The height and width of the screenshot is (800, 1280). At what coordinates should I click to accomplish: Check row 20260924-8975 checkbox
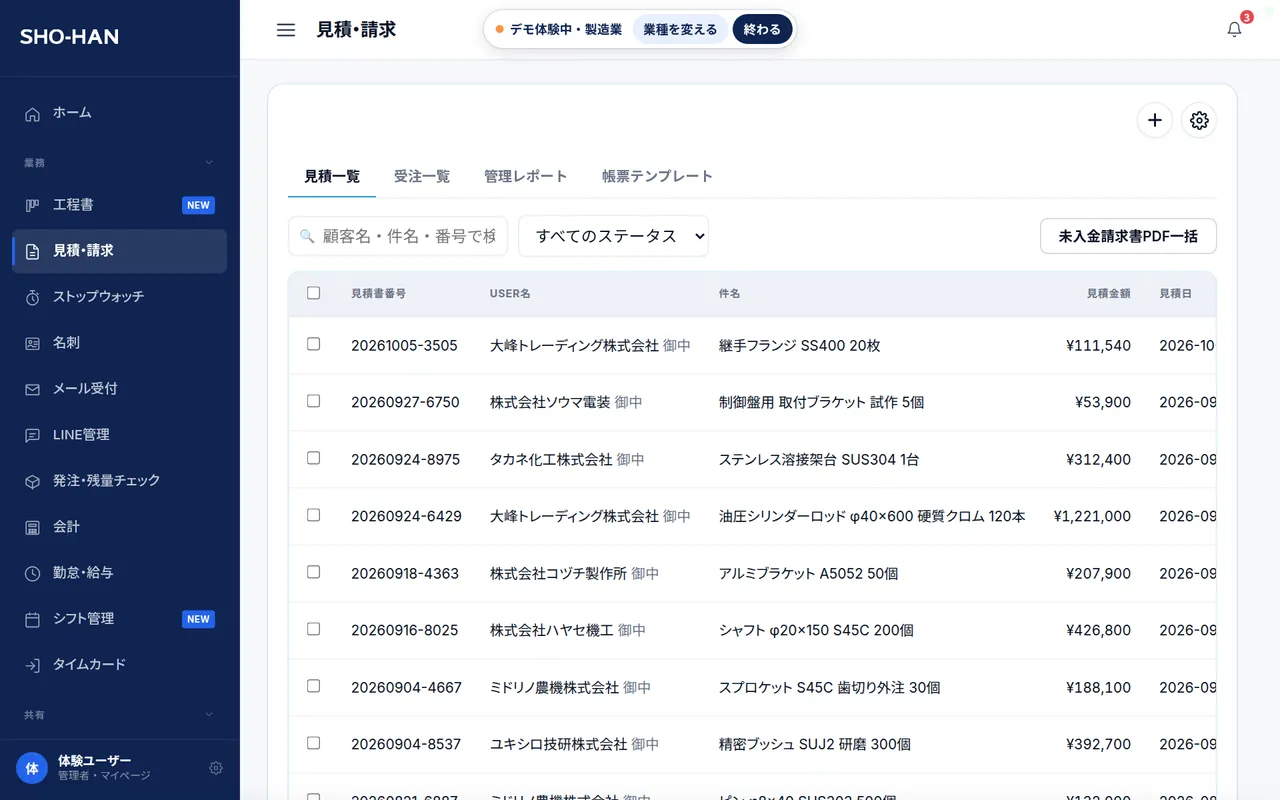coord(314,458)
